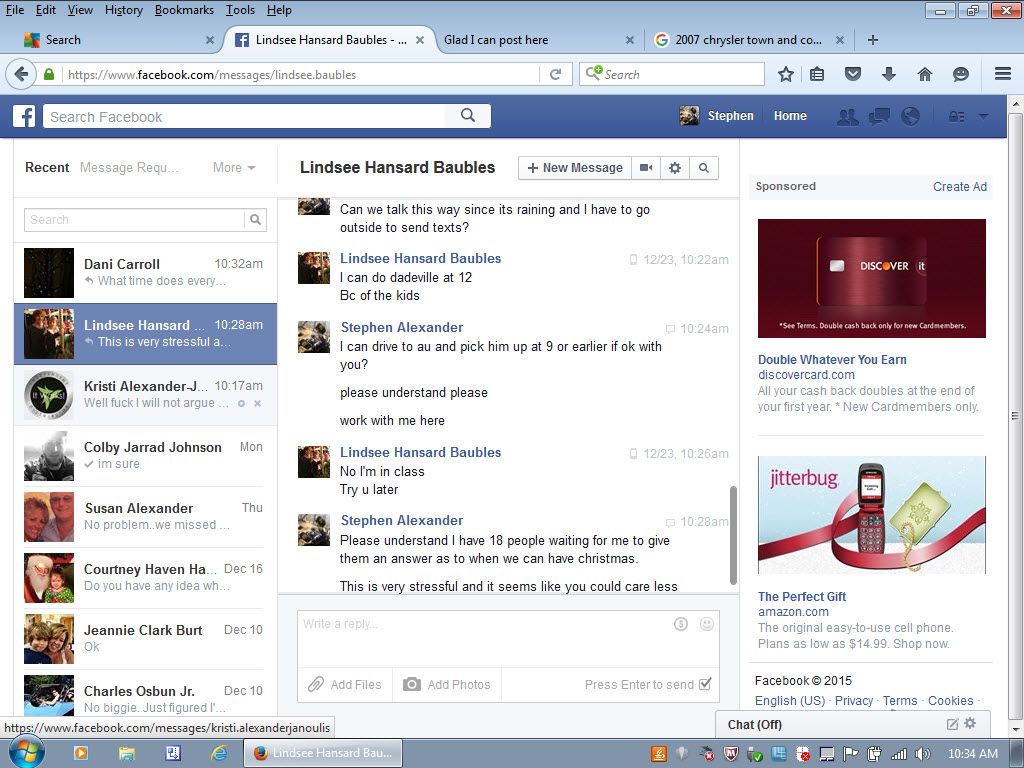Switch to the Glad I can post here tab
The width and height of the screenshot is (1024, 768).
click(x=530, y=40)
